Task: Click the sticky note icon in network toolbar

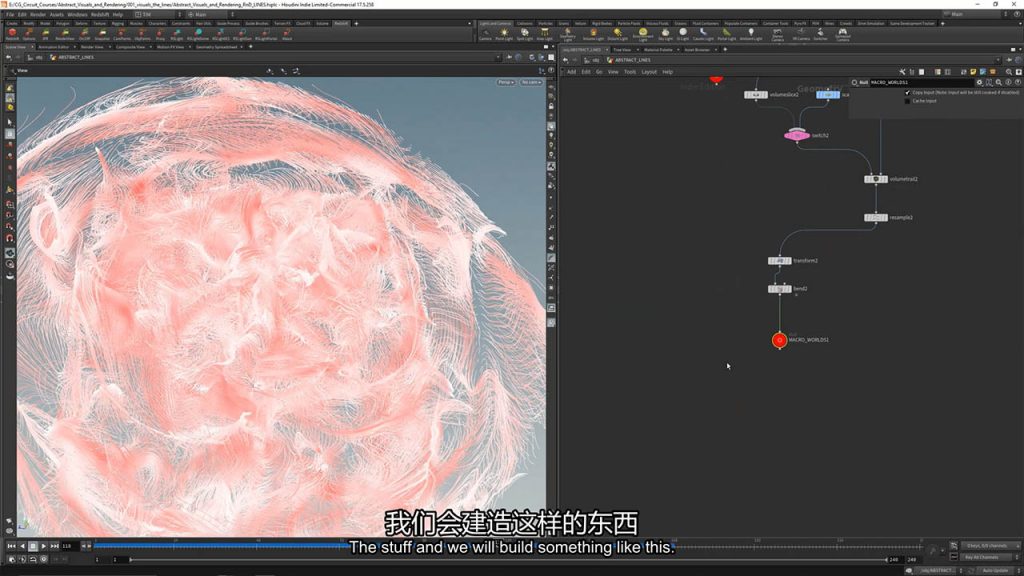Action: pyautogui.click(x=973, y=72)
